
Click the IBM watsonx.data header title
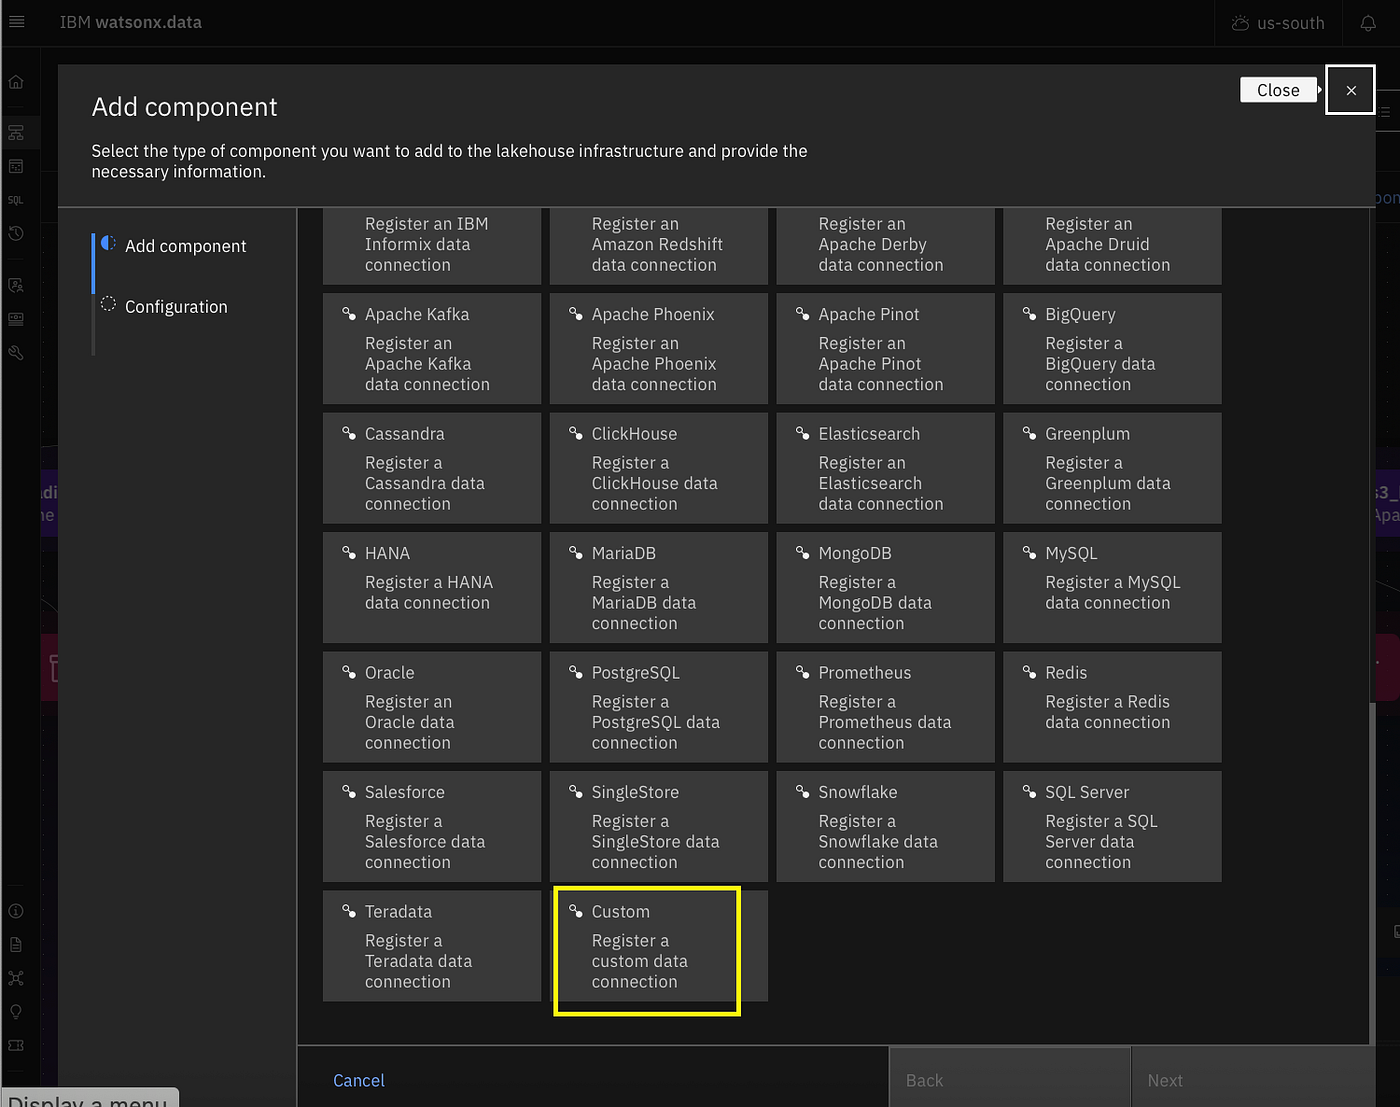[x=130, y=22]
